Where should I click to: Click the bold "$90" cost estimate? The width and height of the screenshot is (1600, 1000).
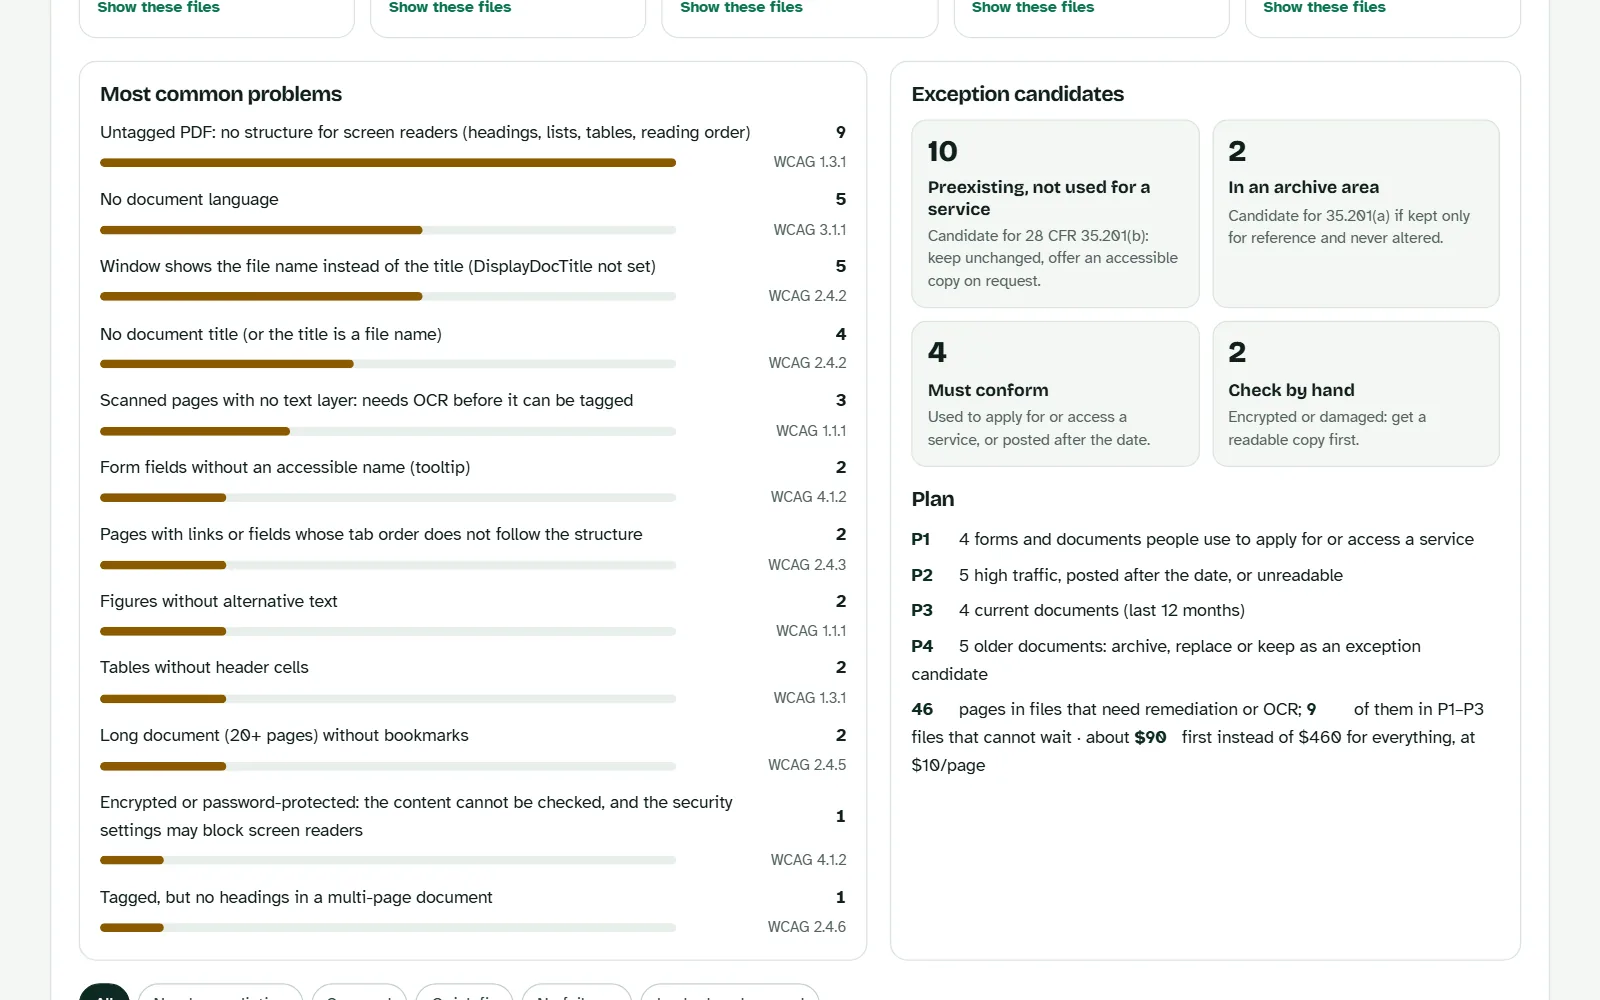1150,737
